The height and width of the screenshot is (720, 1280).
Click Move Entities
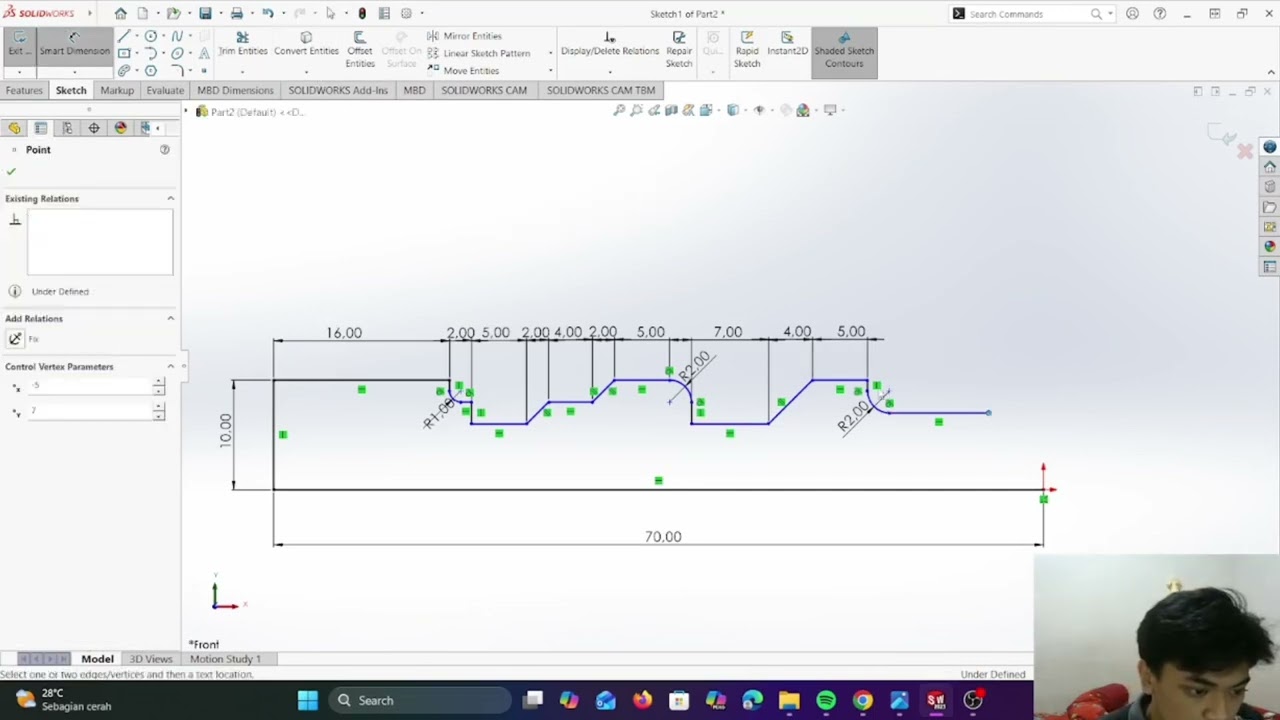pyautogui.click(x=463, y=71)
